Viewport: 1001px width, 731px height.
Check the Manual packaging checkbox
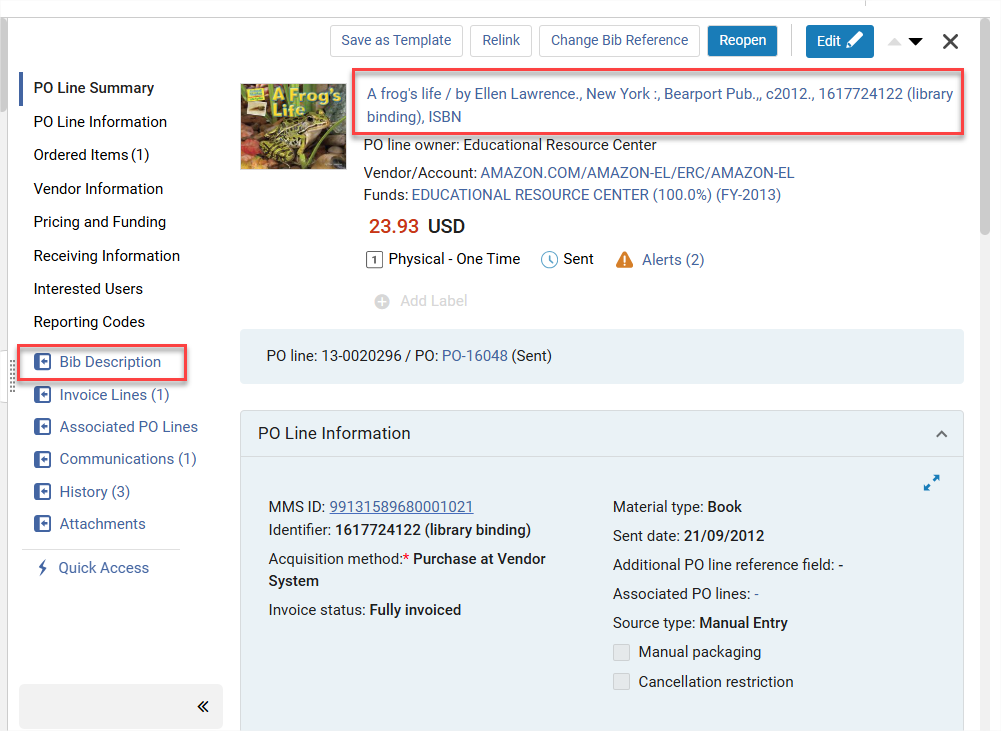(x=621, y=652)
